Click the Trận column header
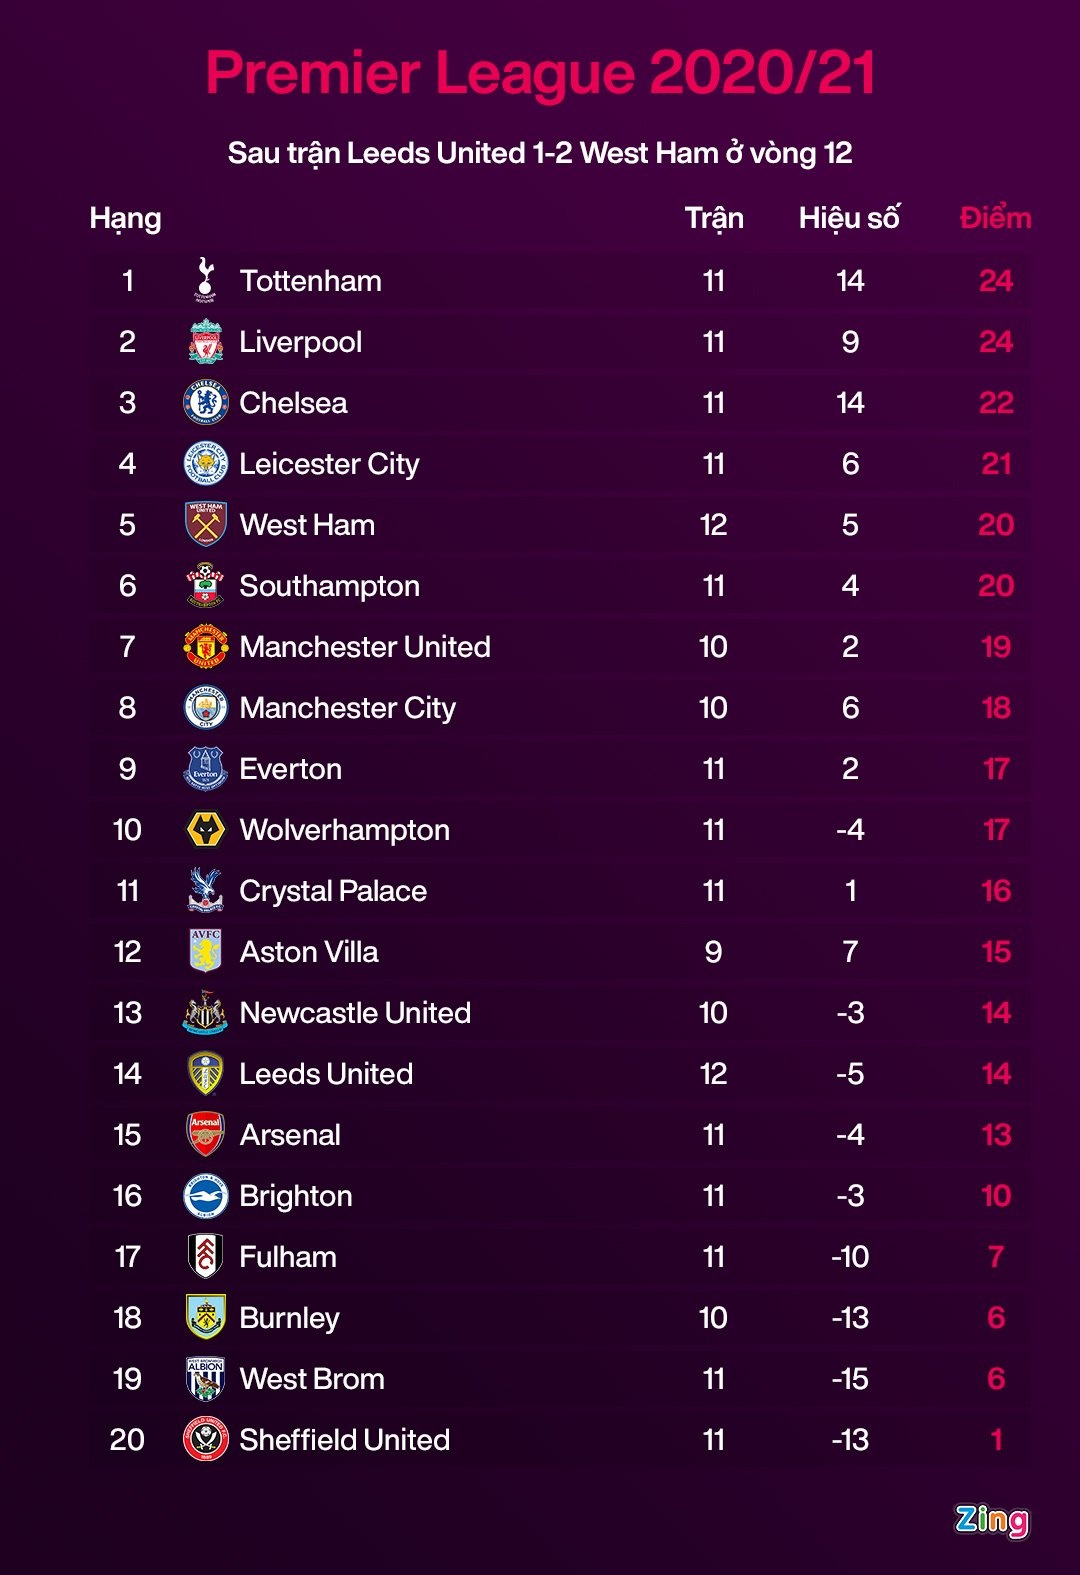Screen dimensions: 1080x1575 point(714,218)
